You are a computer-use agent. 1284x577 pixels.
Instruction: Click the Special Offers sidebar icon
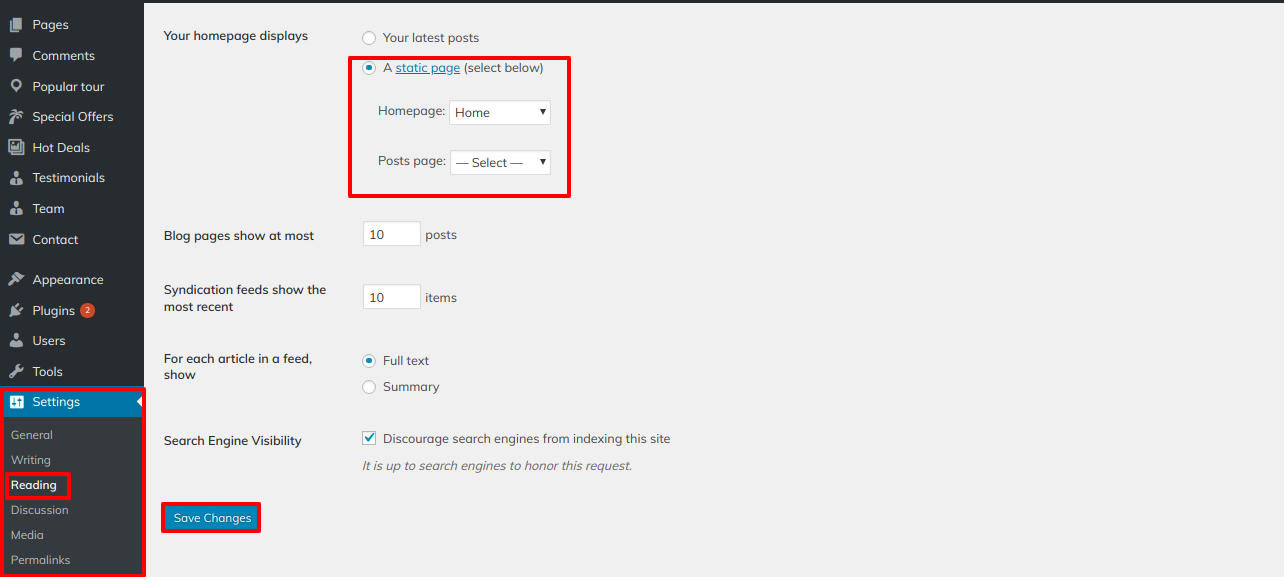pos(16,116)
